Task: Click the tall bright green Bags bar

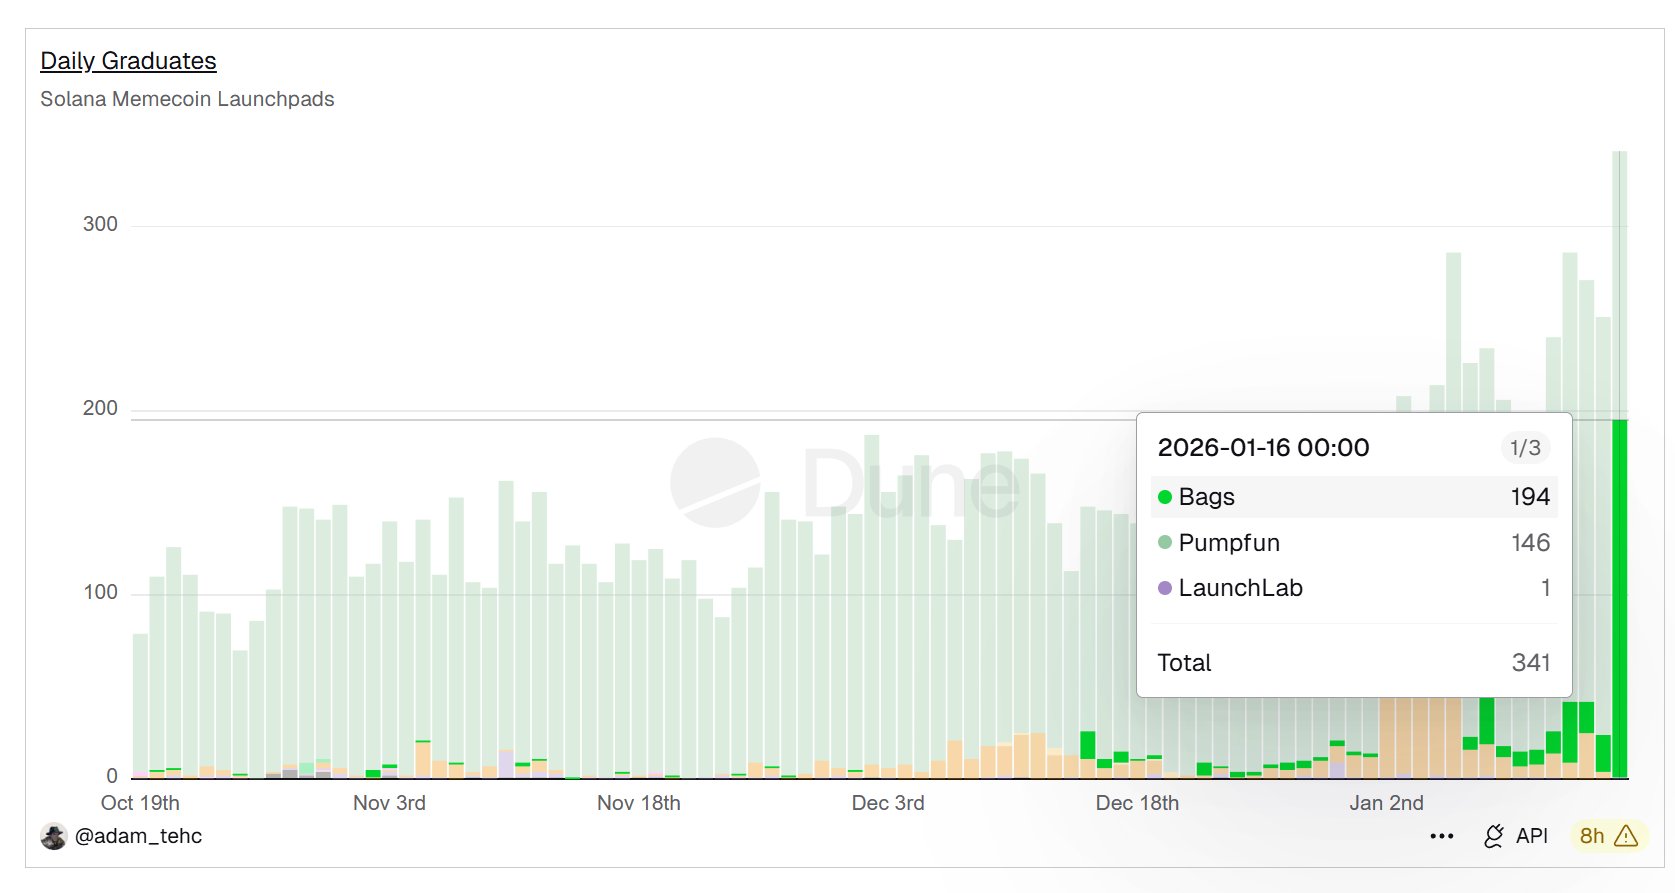Action: coord(1620,598)
